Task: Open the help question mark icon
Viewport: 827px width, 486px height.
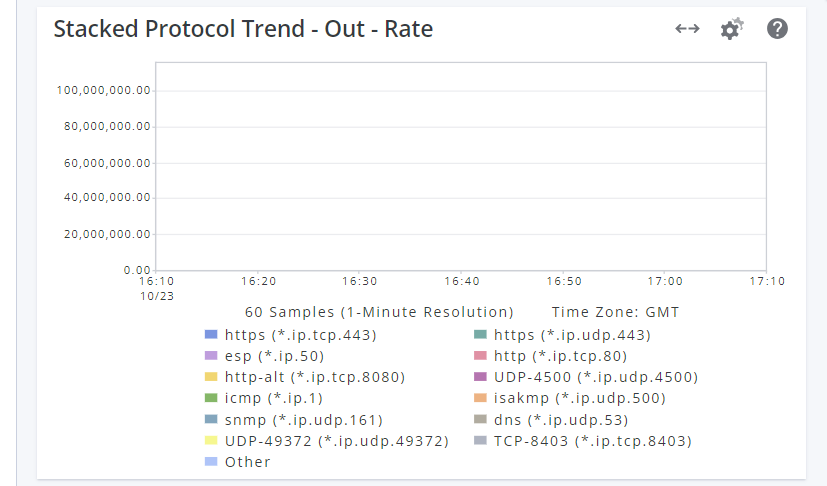Action: click(778, 29)
